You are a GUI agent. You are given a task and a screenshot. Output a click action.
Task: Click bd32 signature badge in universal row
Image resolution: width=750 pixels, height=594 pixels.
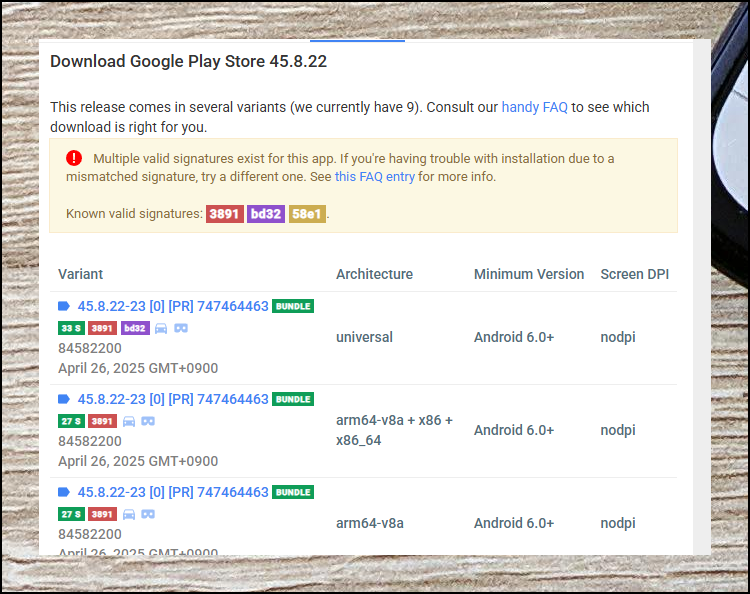click(135, 328)
